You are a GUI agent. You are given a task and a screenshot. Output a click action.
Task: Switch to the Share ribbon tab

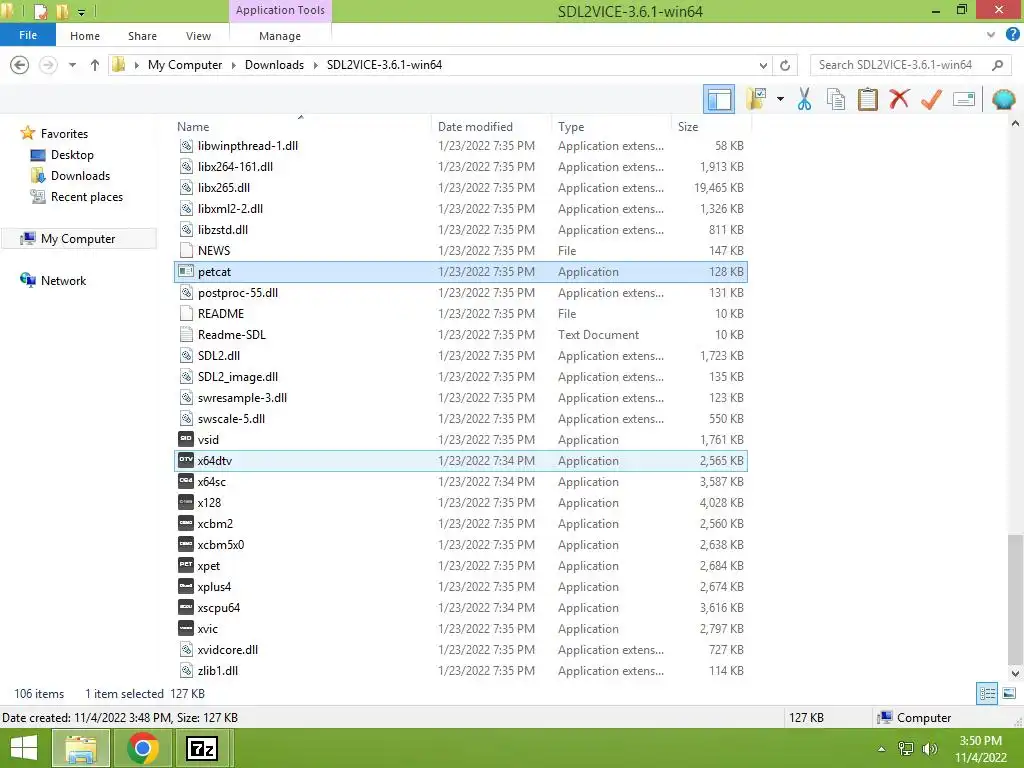(142, 36)
